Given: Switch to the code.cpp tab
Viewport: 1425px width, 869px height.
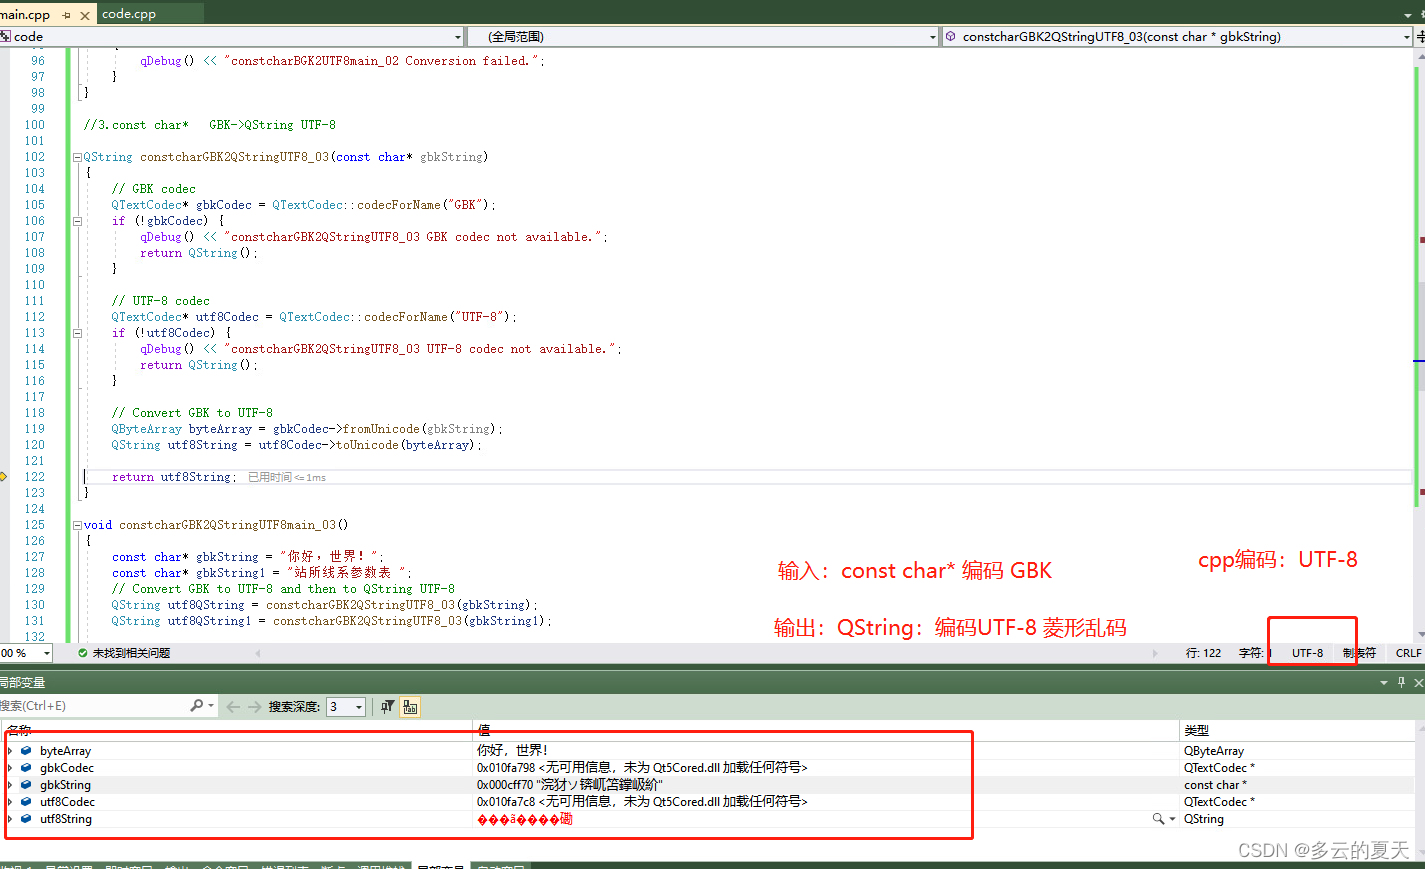Looking at the screenshot, I should (128, 14).
